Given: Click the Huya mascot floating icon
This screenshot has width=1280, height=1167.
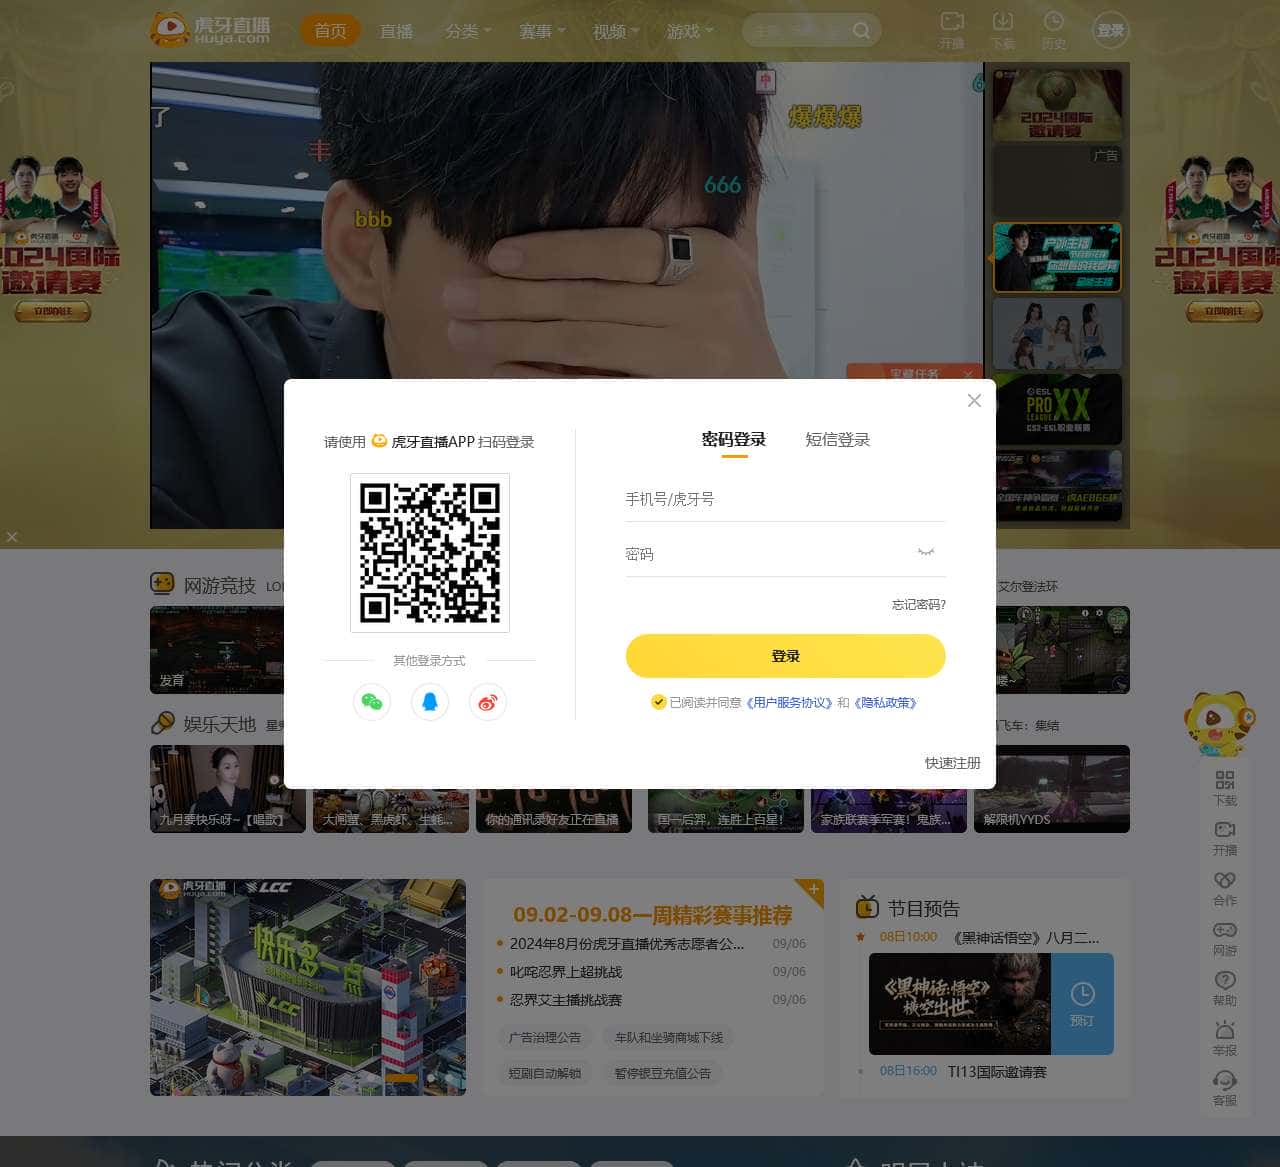Looking at the screenshot, I should 1218,725.
